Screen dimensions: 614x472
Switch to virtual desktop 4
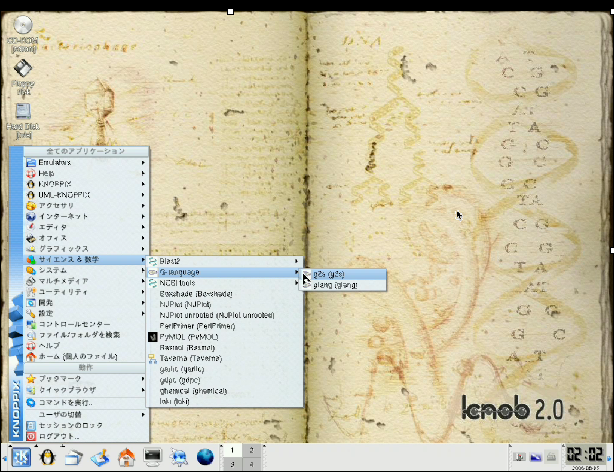(251, 464)
